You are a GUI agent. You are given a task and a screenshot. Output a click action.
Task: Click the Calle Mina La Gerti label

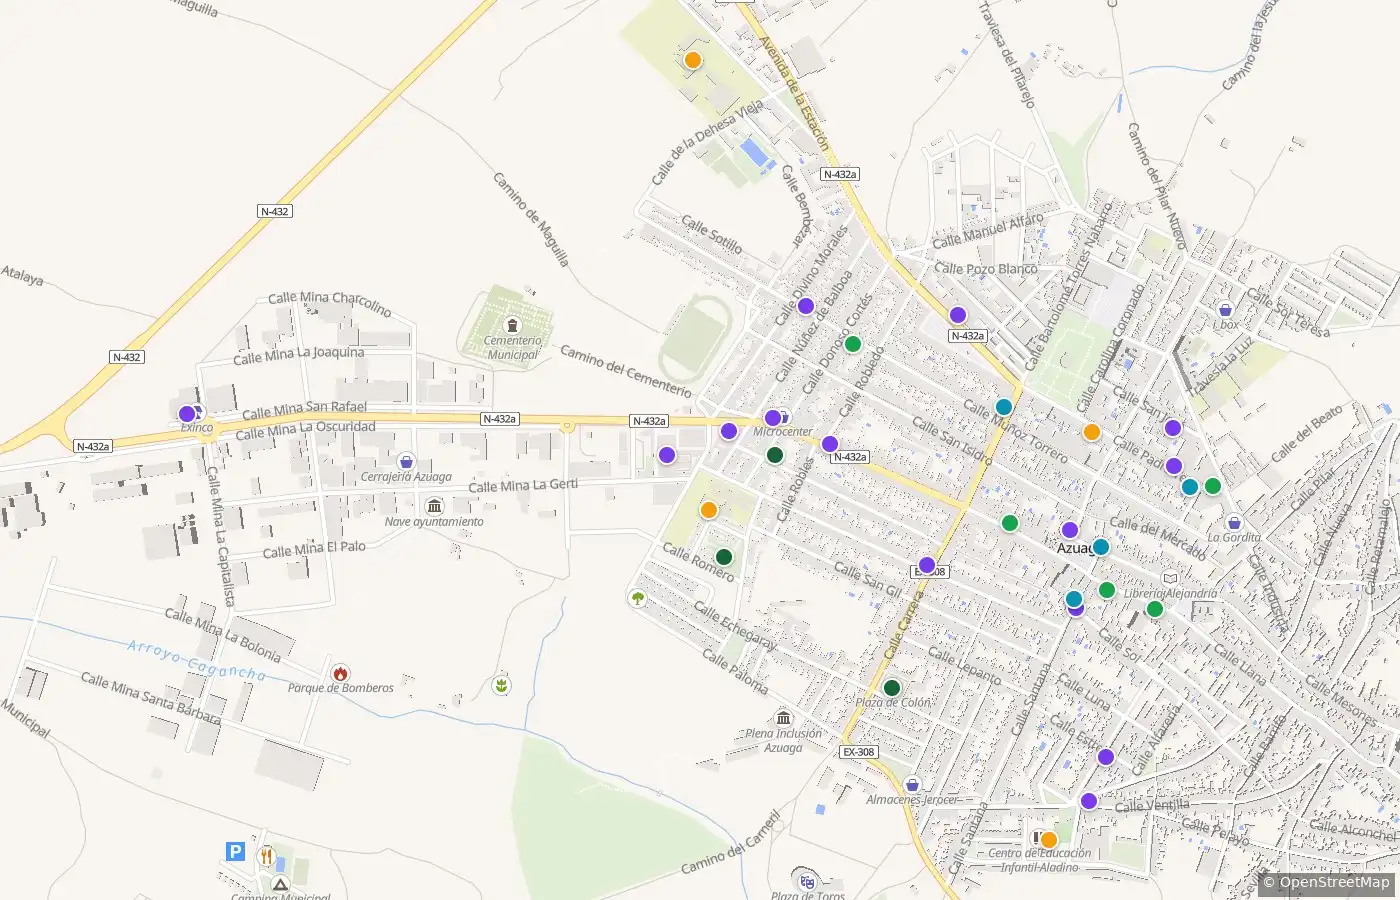pos(523,486)
